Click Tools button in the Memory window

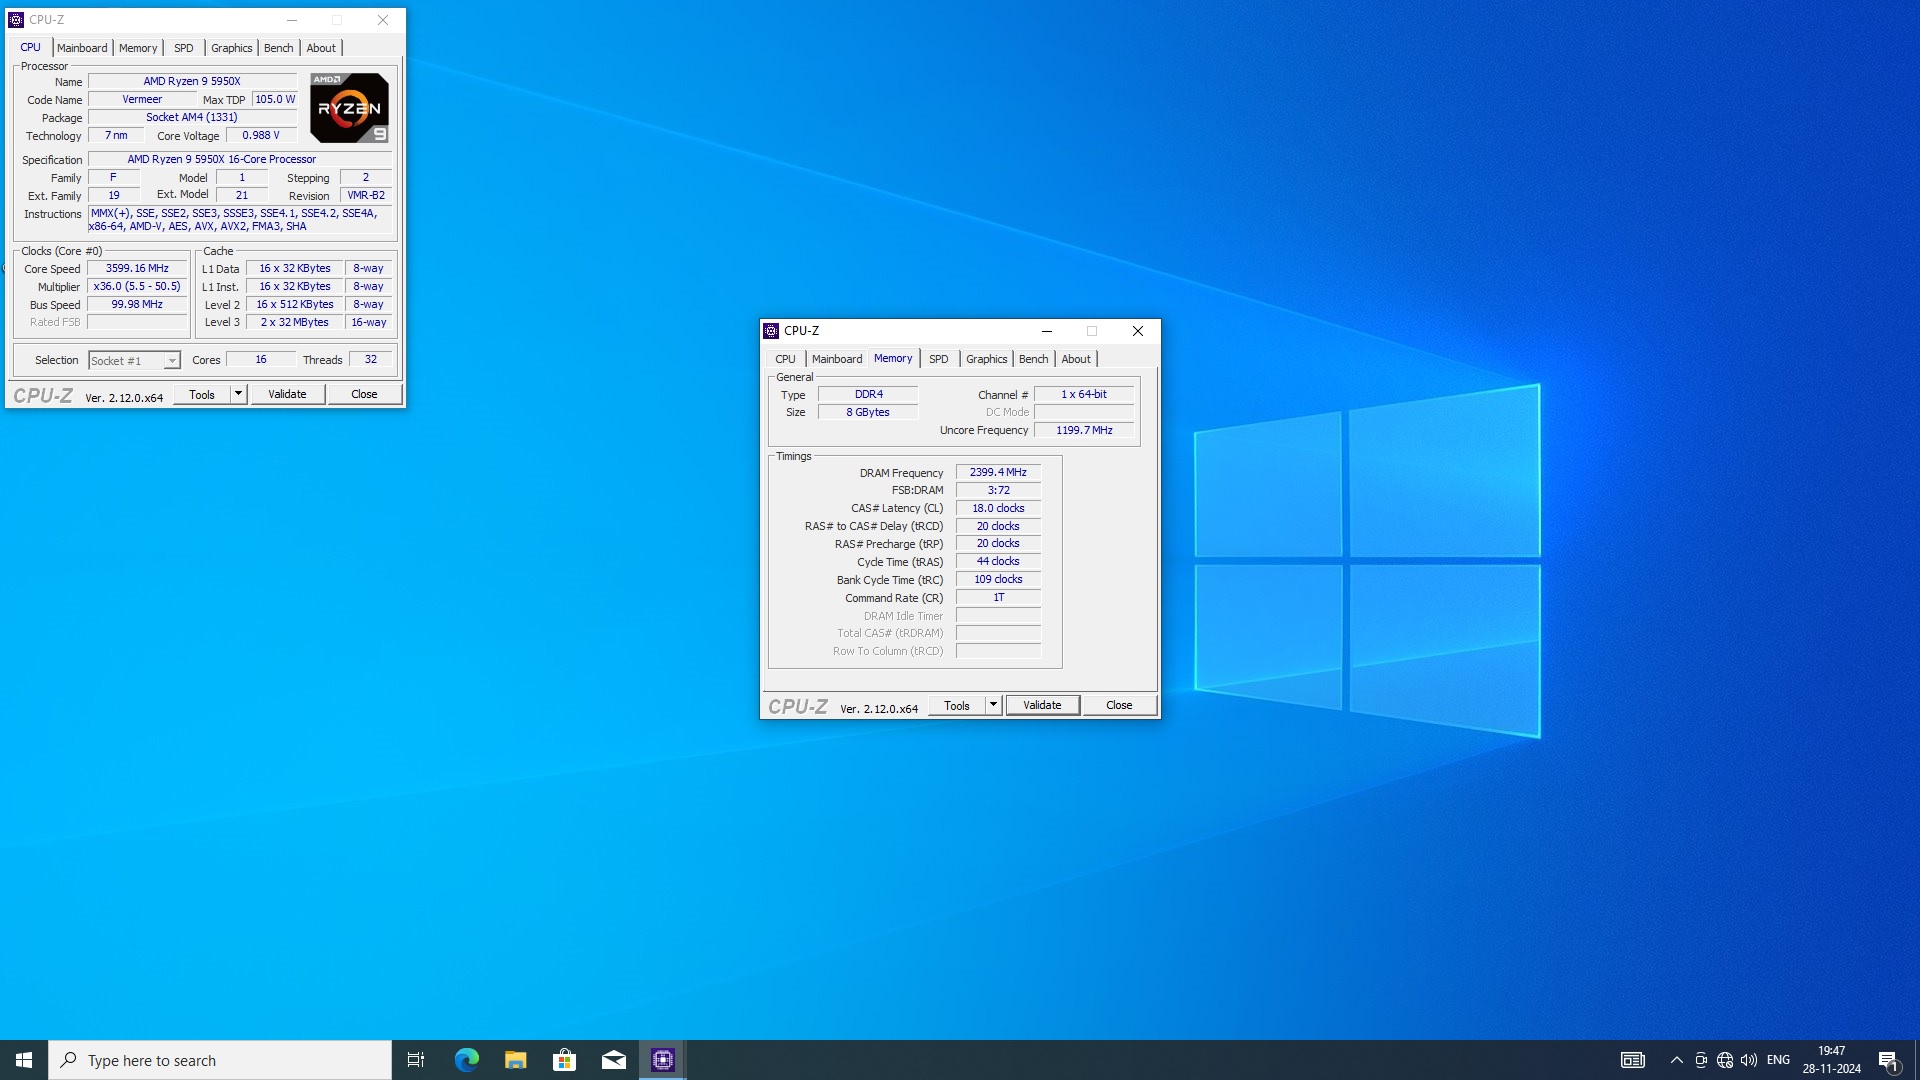957,705
